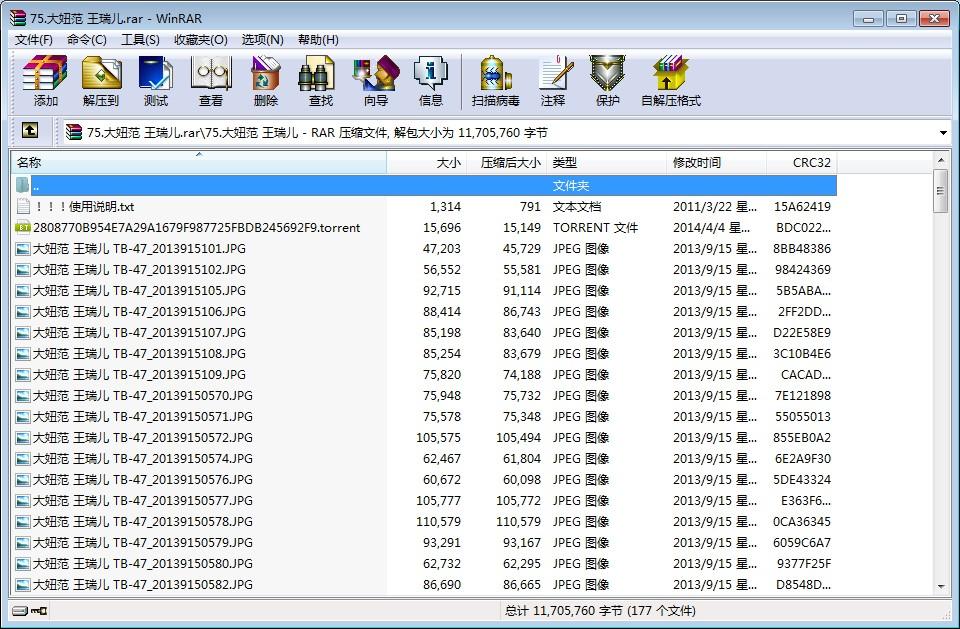This screenshot has height=629, width=960.
Task: Expand the address bar path dropdown
Action: (943, 132)
